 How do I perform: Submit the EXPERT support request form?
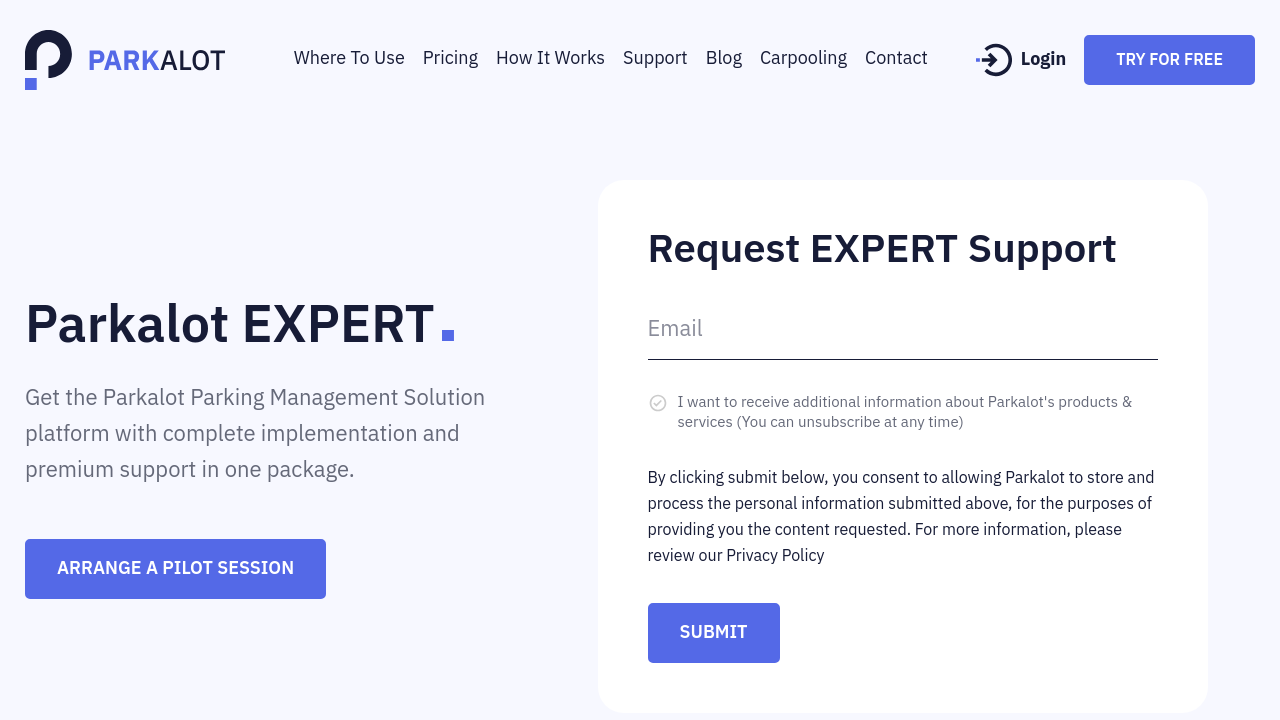point(713,632)
